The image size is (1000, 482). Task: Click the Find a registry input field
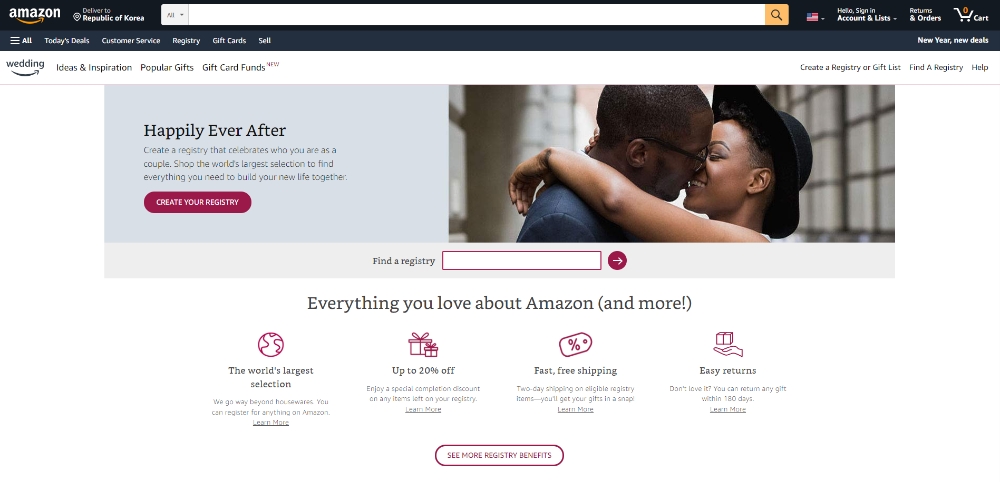(x=522, y=260)
